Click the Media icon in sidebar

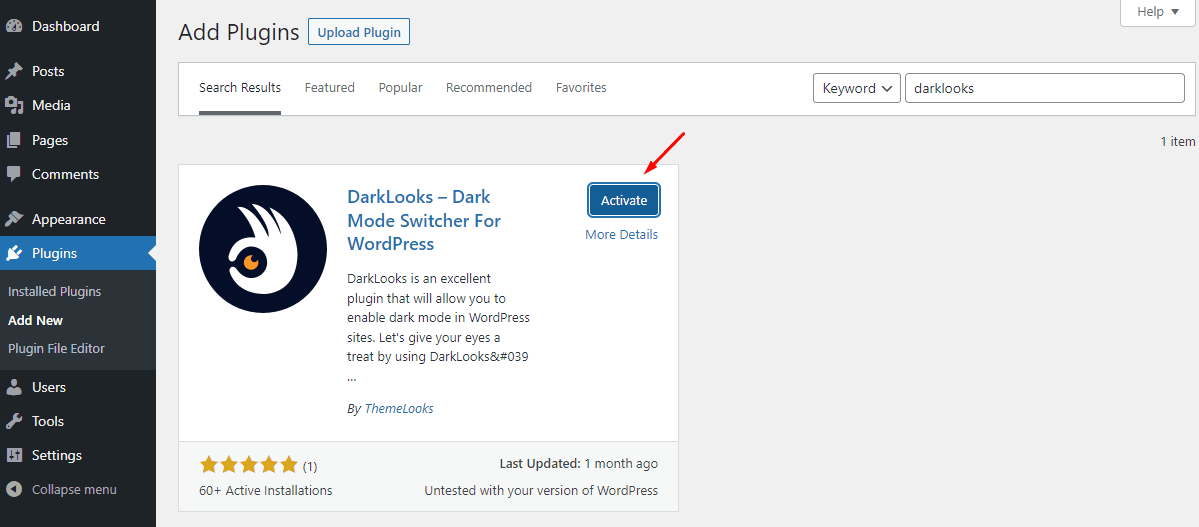[14, 105]
